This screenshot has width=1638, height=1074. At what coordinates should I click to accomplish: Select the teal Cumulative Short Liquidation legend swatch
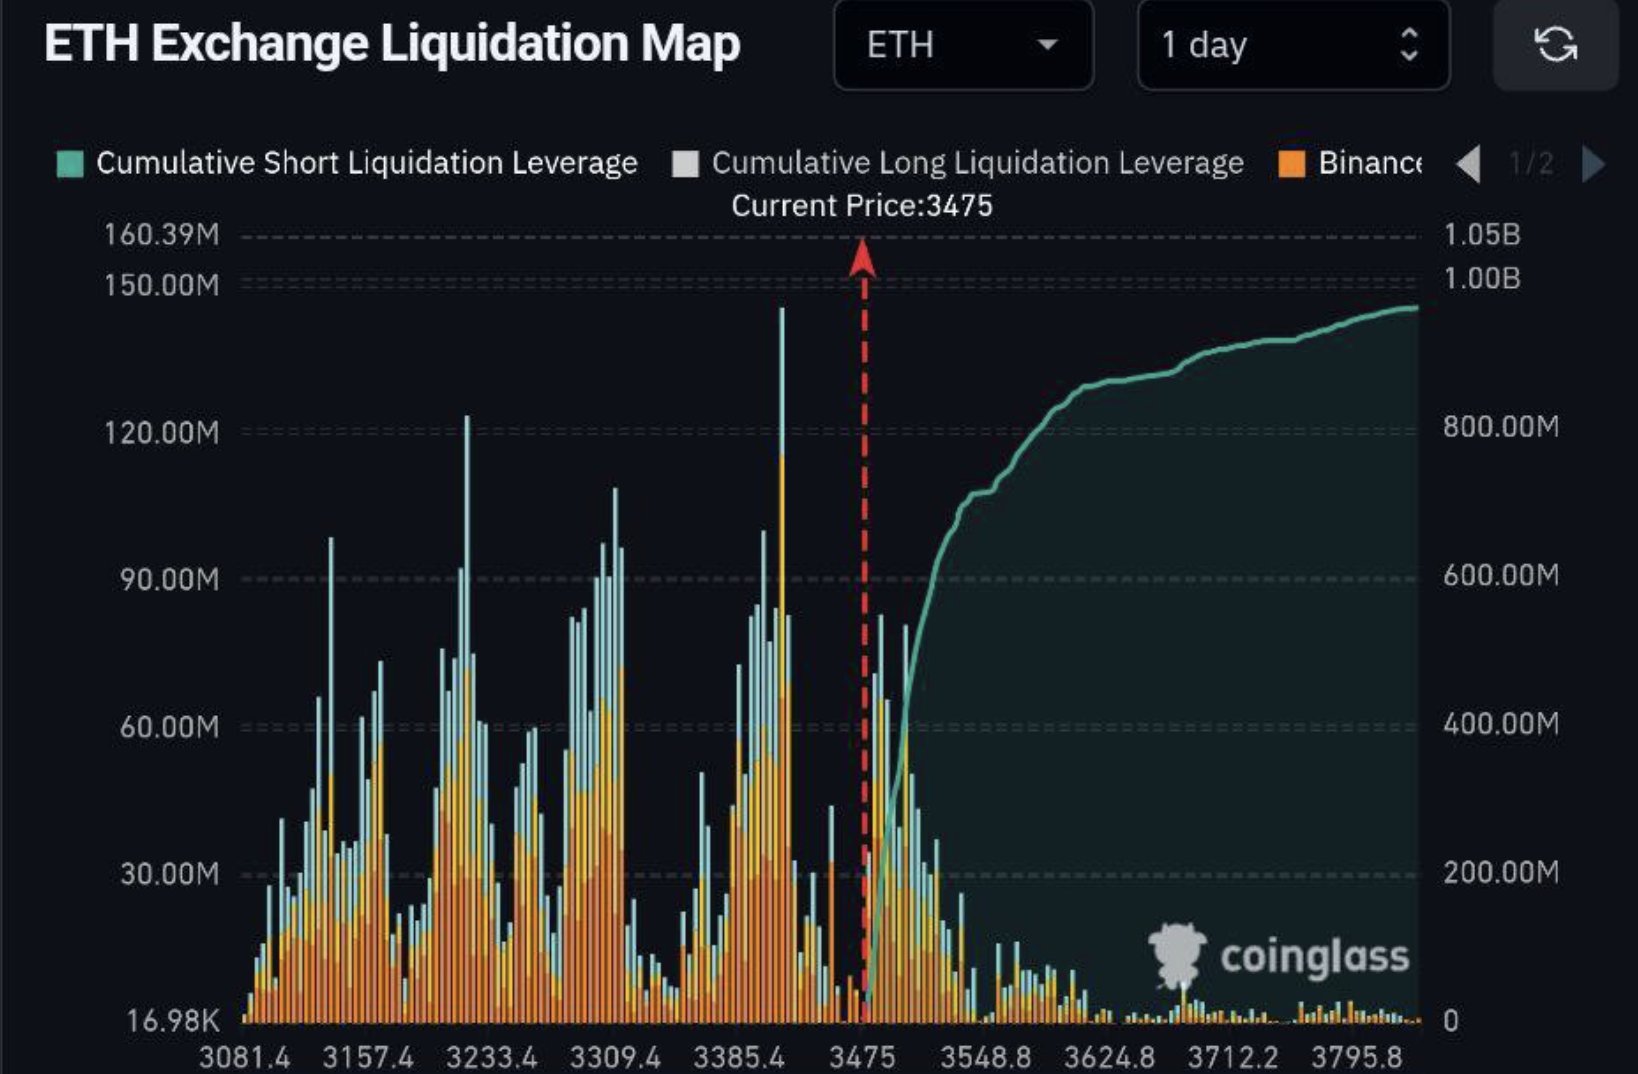pyautogui.click(x=68, y=162)
